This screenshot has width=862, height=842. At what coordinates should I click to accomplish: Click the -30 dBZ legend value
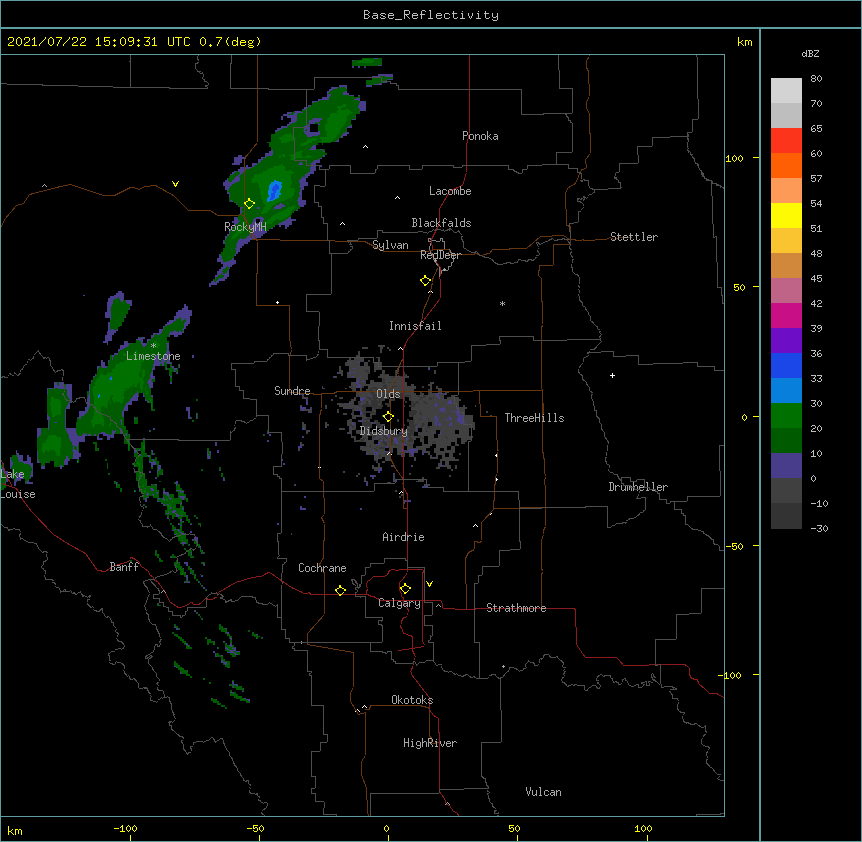(819, 528)
